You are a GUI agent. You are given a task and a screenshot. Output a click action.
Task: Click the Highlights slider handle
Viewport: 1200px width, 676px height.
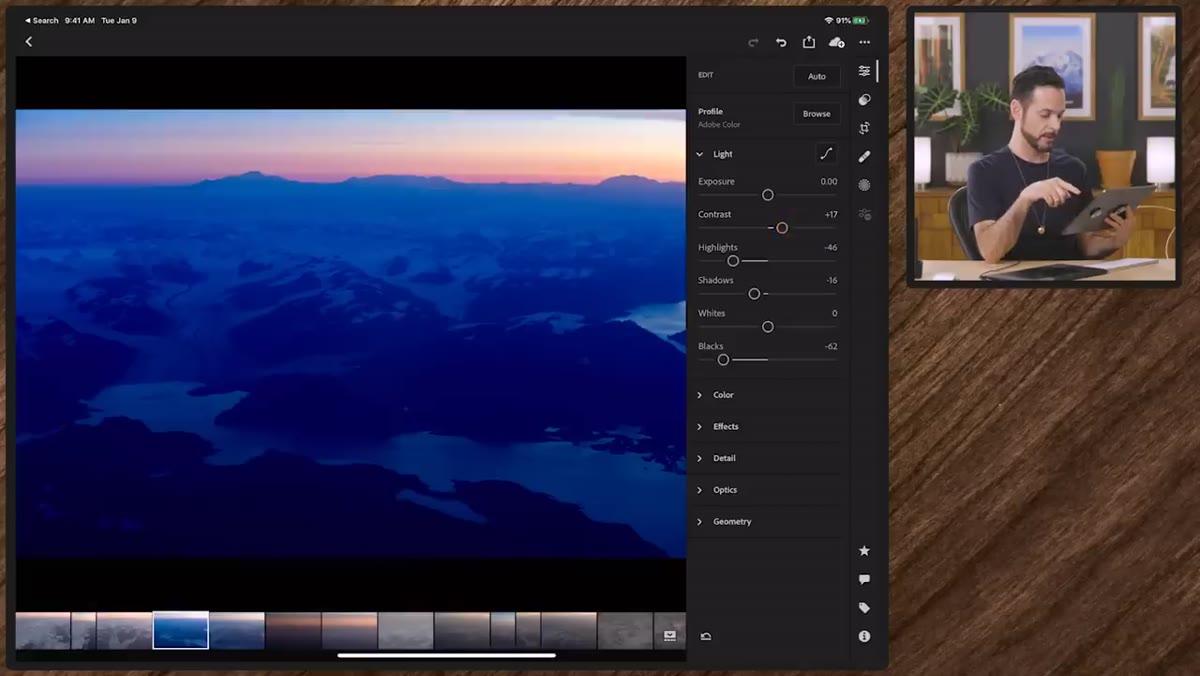[733, 261]
